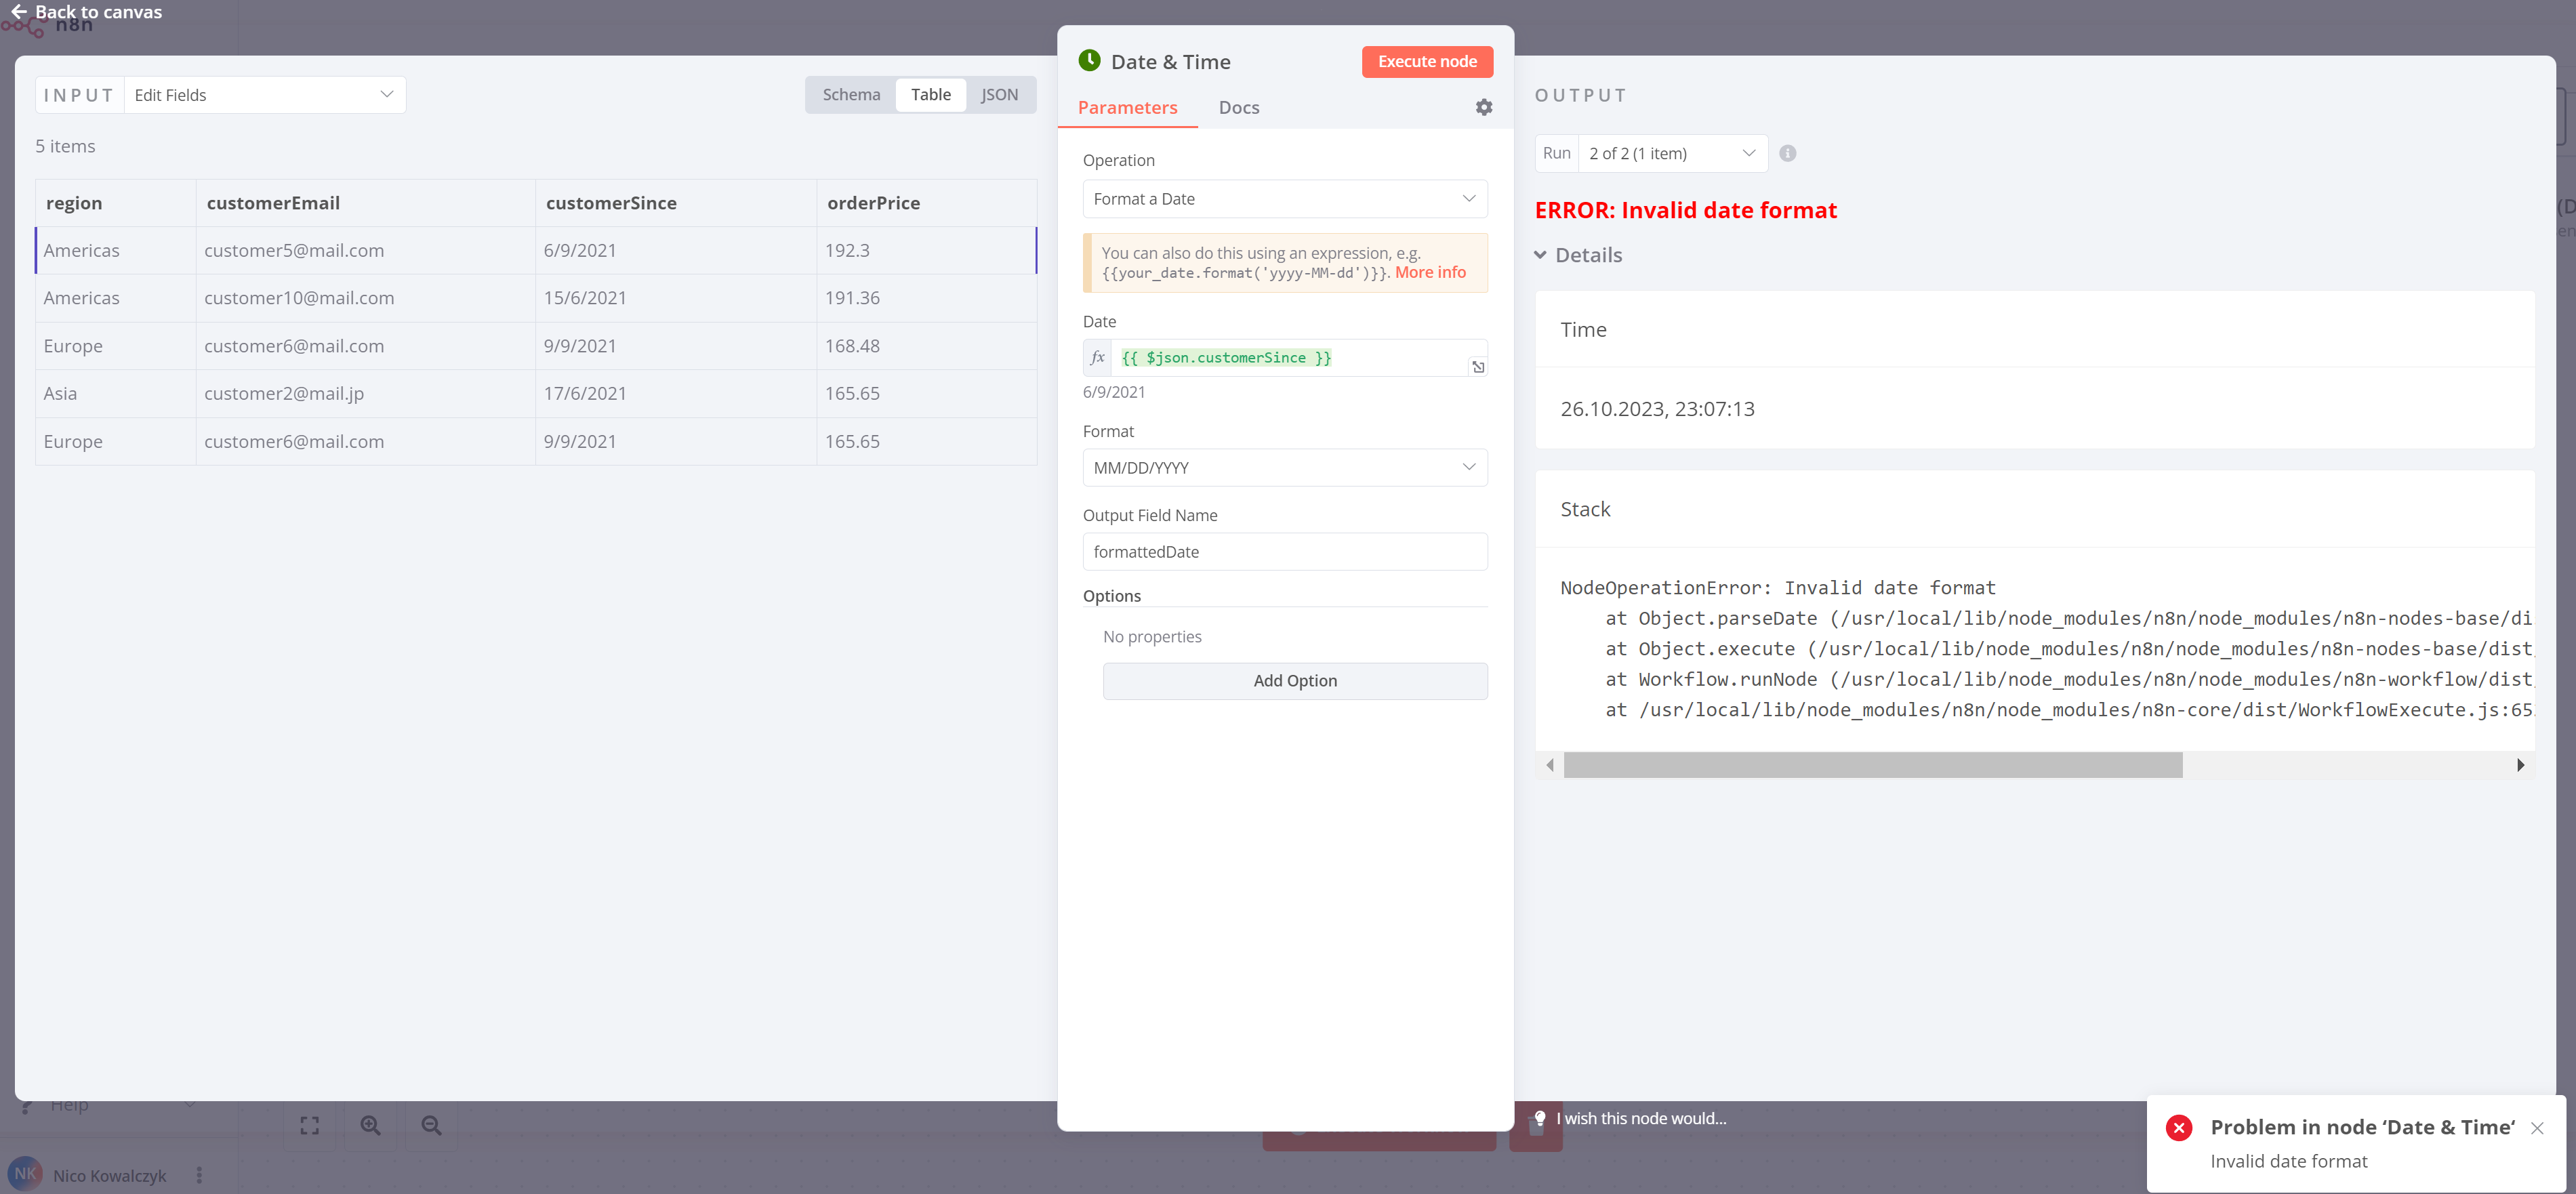Click the Date & Time clock icon
The image size is (2576, 1194).
[x=1090, y=61]
